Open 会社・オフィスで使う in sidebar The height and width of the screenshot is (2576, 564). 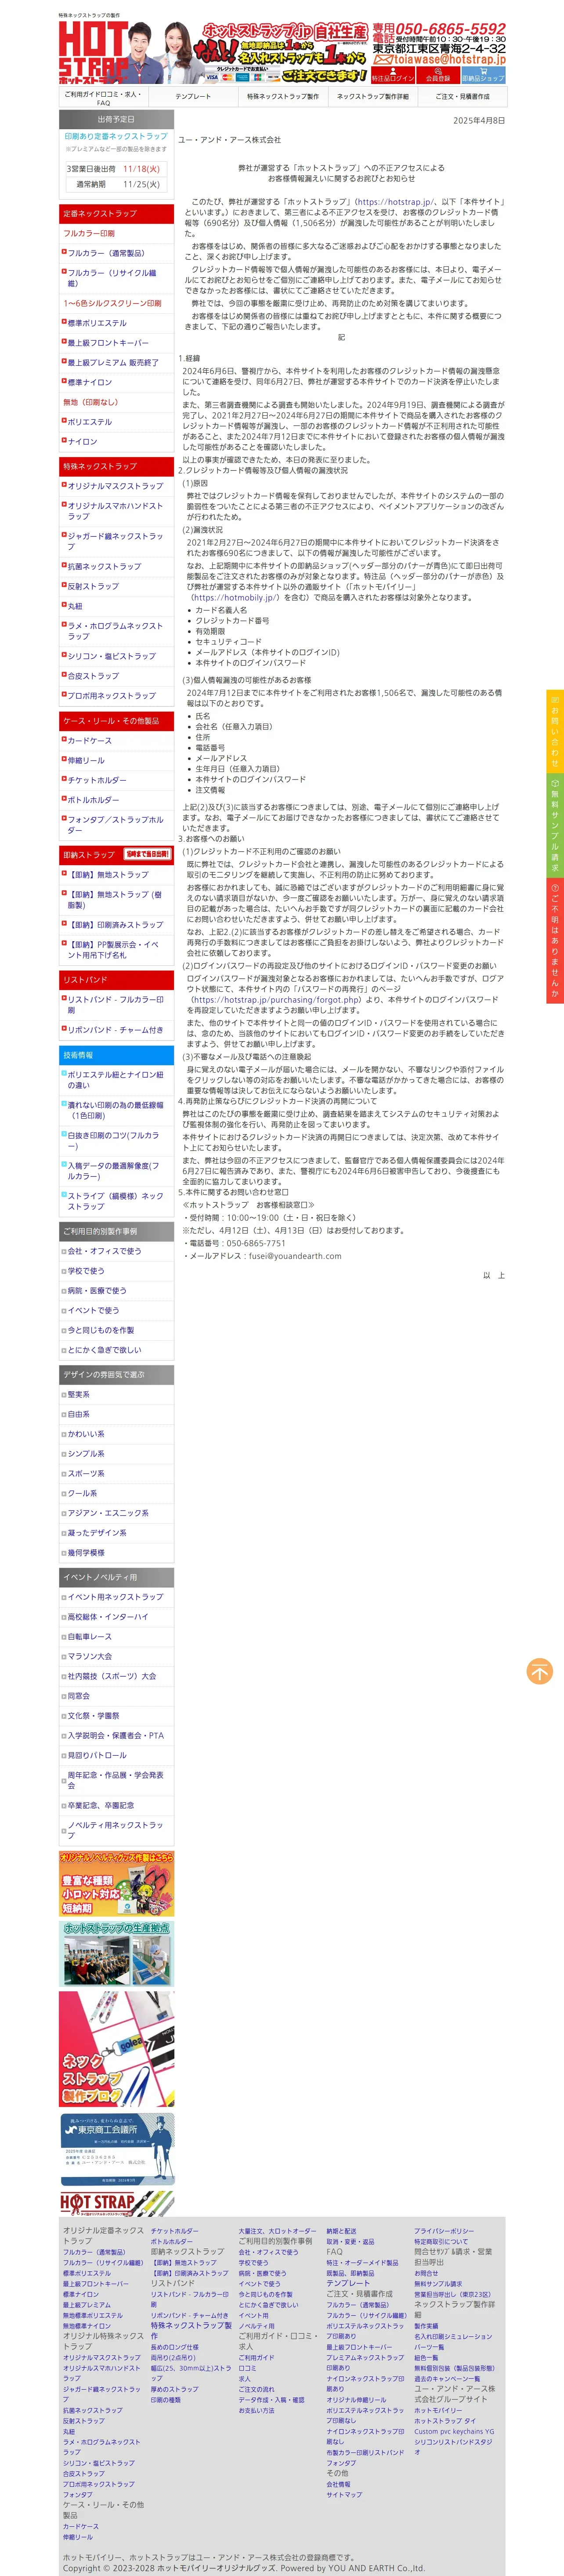(104, 1251)
